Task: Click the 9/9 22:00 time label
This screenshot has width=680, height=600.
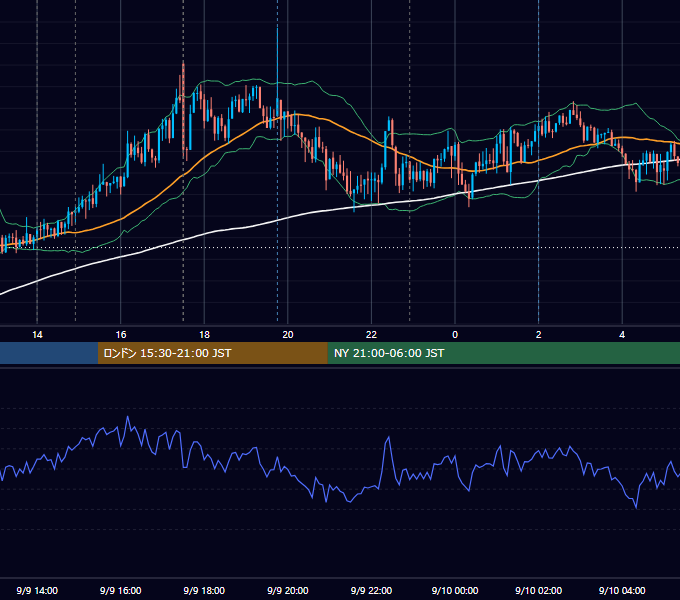Action: tap(371, 590)
